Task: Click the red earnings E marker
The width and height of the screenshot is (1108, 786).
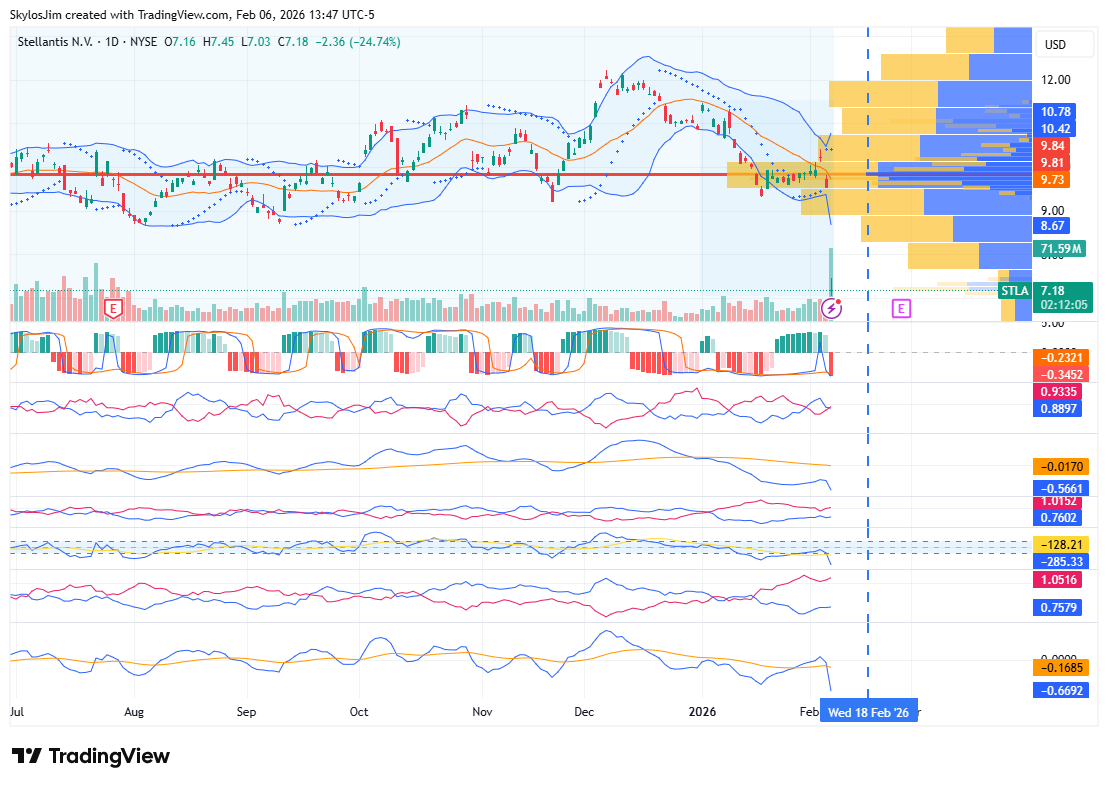Action: click(x=113, y=309)
